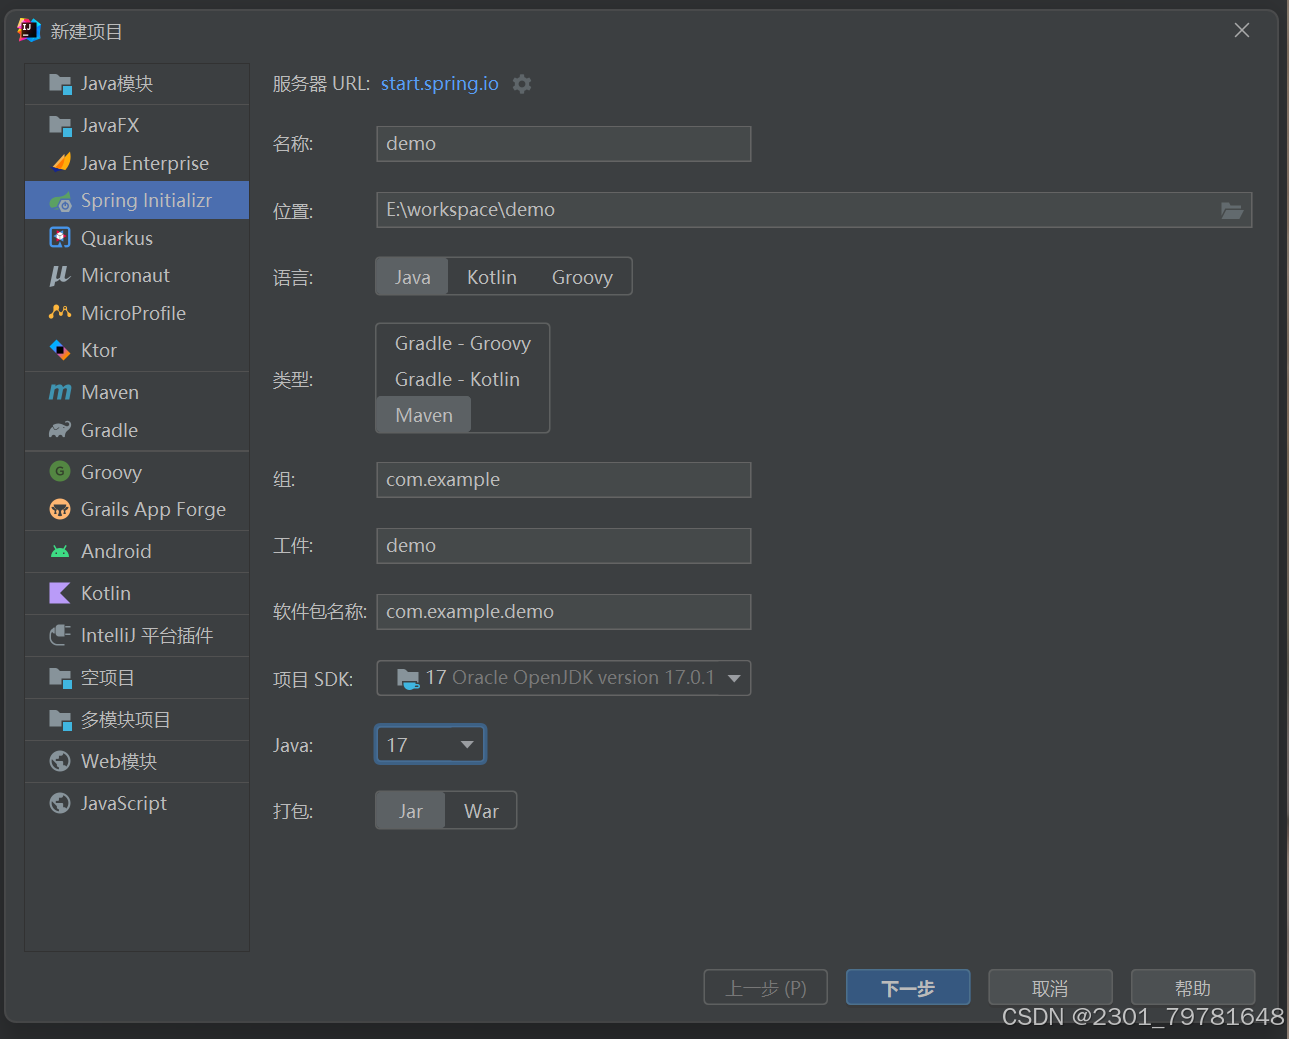Viewport: 1289px width, 1039px height.
Task: Go back with 上一步 (P) button
Action: coord(766,988)
